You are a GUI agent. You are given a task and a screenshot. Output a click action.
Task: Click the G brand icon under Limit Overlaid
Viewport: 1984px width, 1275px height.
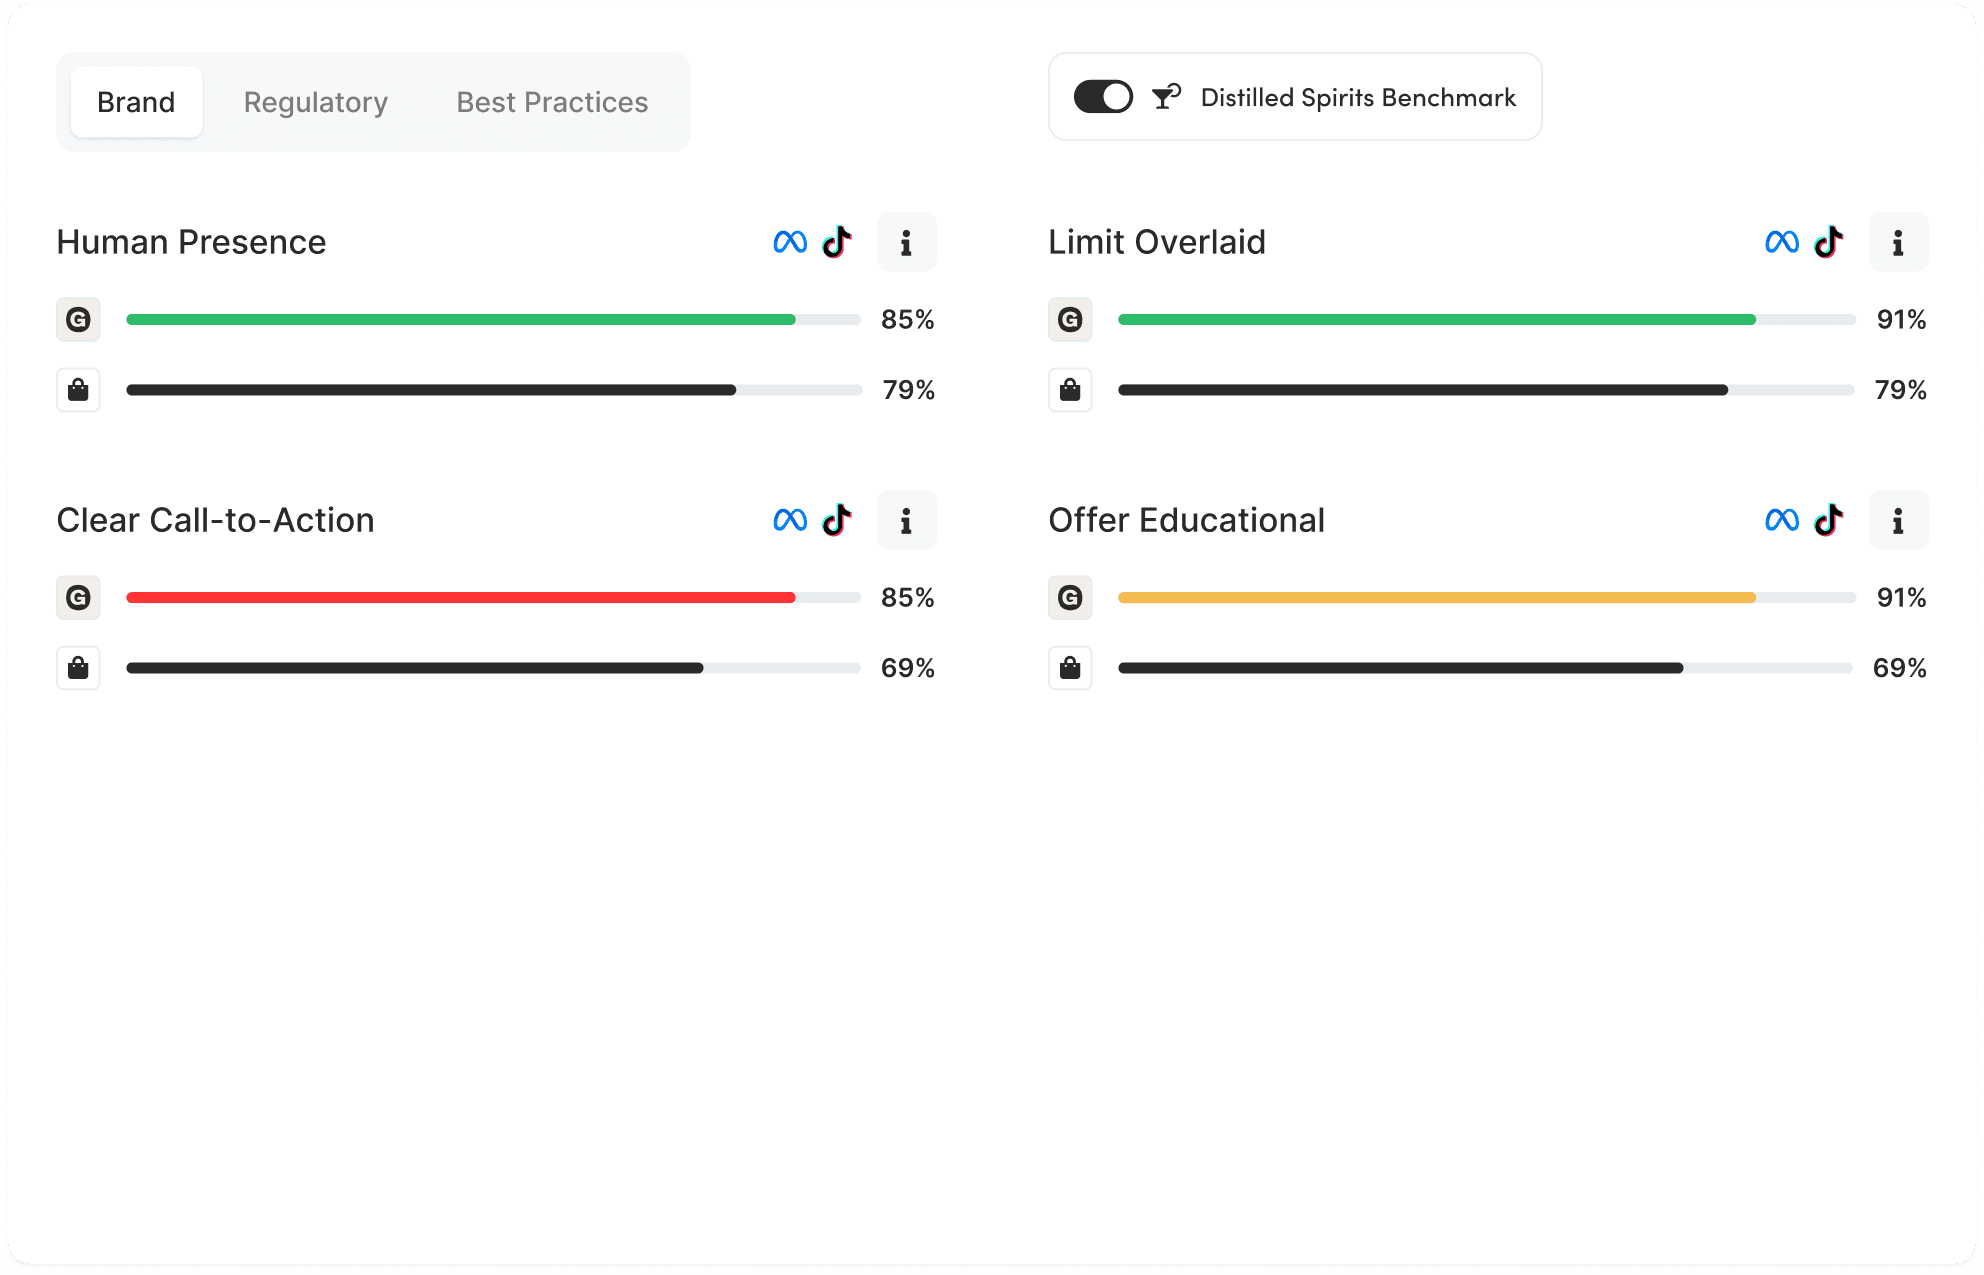(x=1070, y=320)
